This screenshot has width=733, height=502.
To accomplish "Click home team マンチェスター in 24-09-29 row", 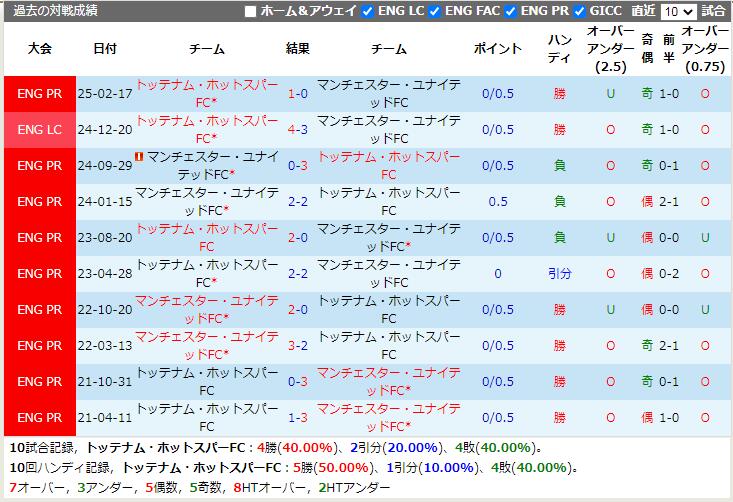I will (x=212, y=166).
